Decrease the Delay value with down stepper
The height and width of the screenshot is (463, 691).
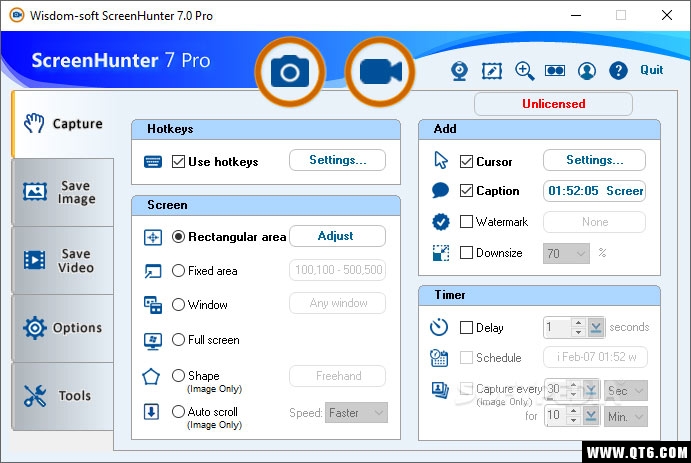[x=578, y=332]
